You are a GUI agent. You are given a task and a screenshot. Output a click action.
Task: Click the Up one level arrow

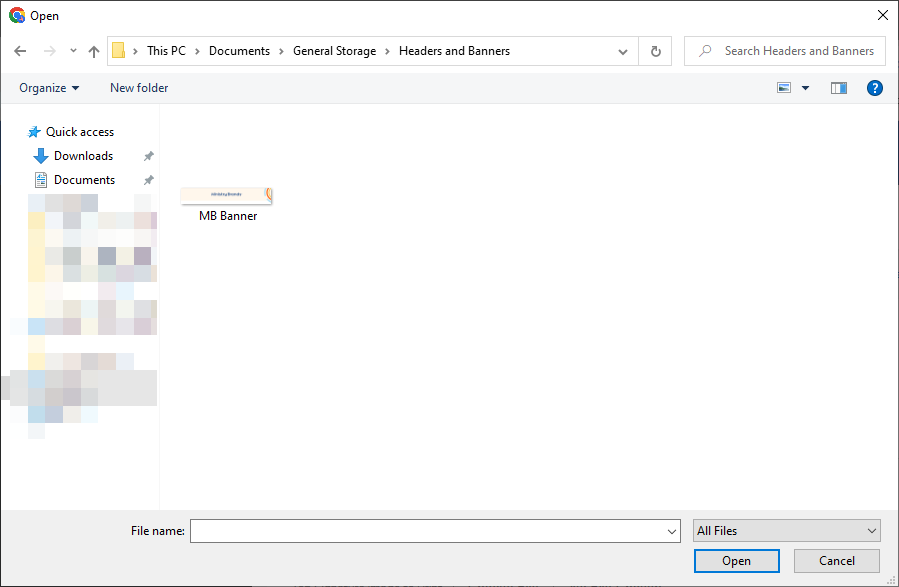(x=94, y=51)
